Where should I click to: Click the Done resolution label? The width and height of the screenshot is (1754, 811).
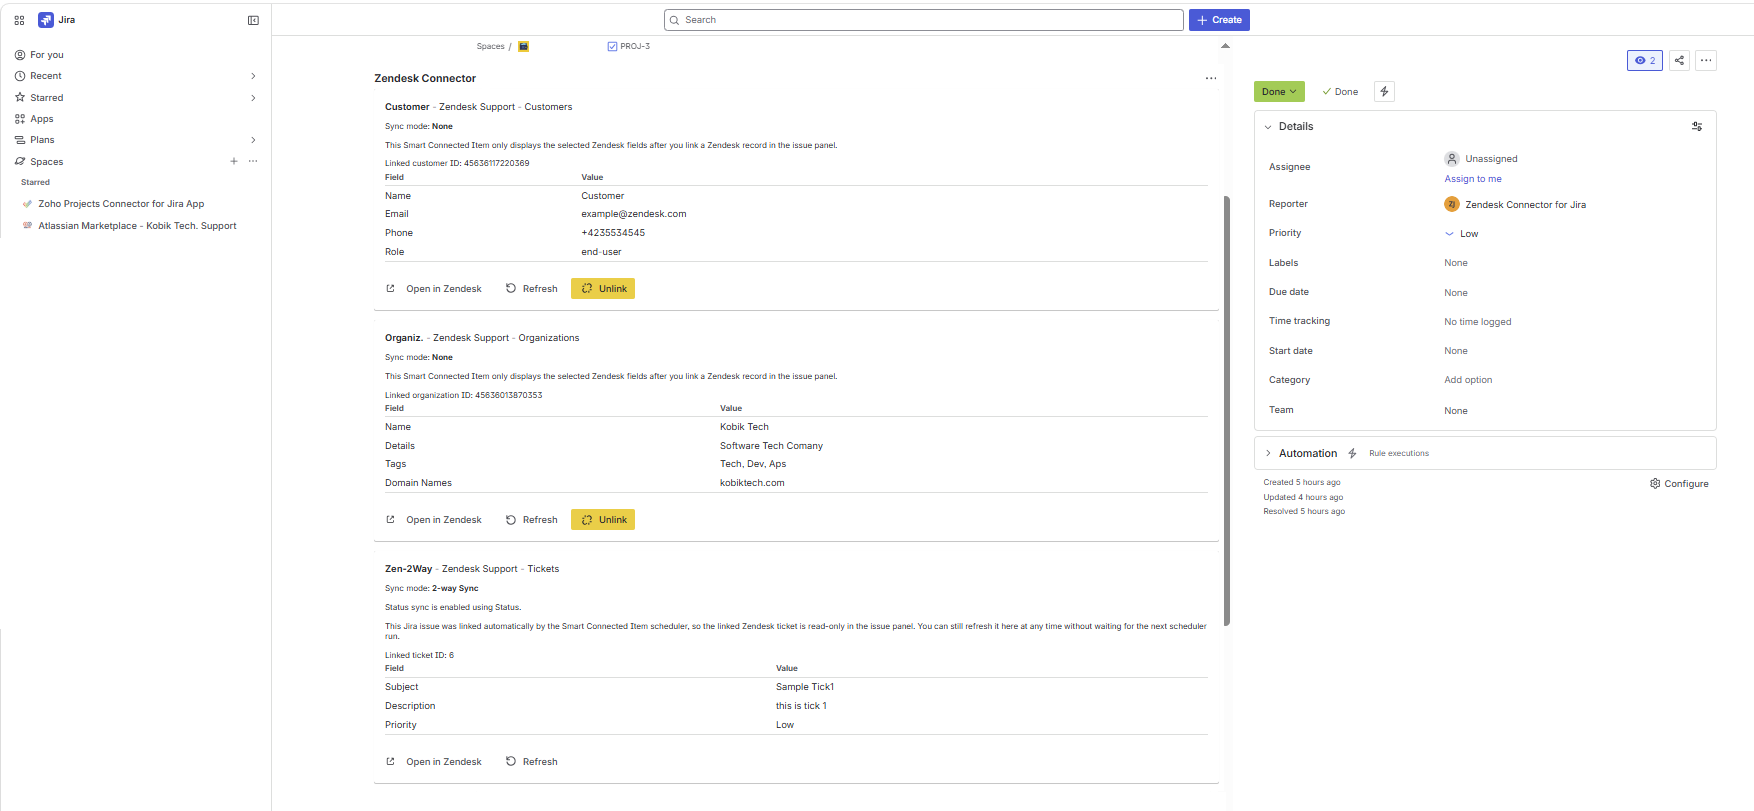click(1340, 92)
